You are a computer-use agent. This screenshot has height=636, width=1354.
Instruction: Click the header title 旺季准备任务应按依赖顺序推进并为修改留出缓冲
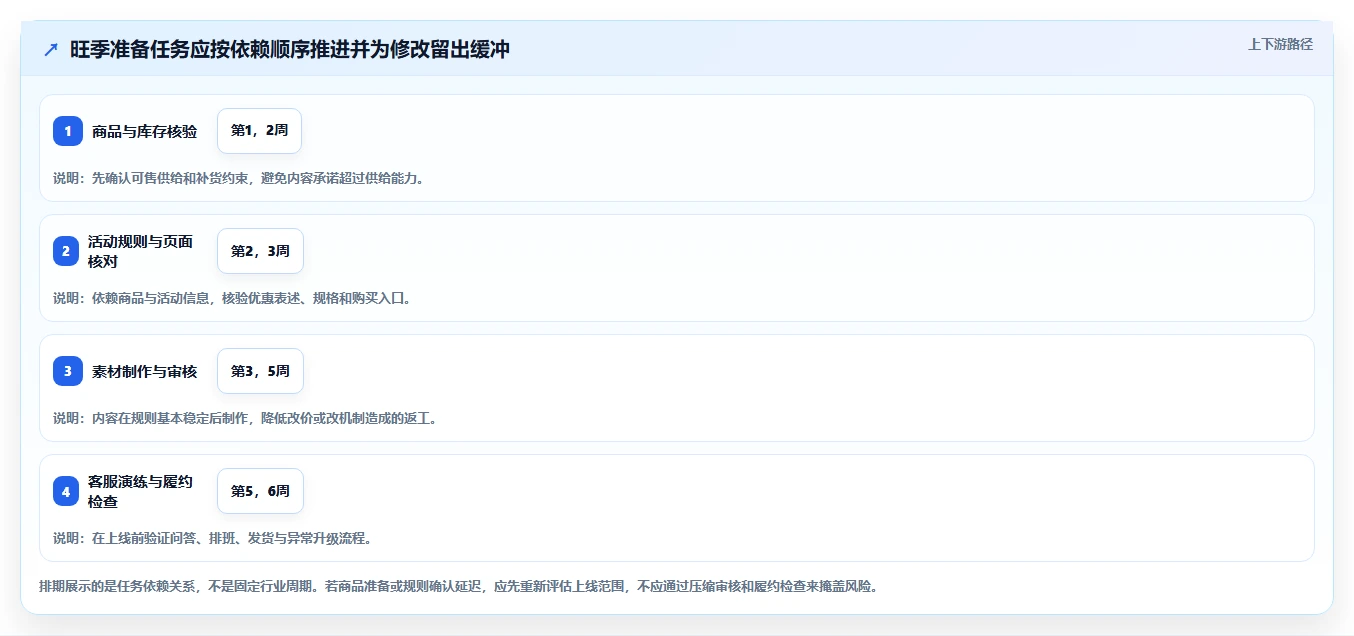point(290,49)
